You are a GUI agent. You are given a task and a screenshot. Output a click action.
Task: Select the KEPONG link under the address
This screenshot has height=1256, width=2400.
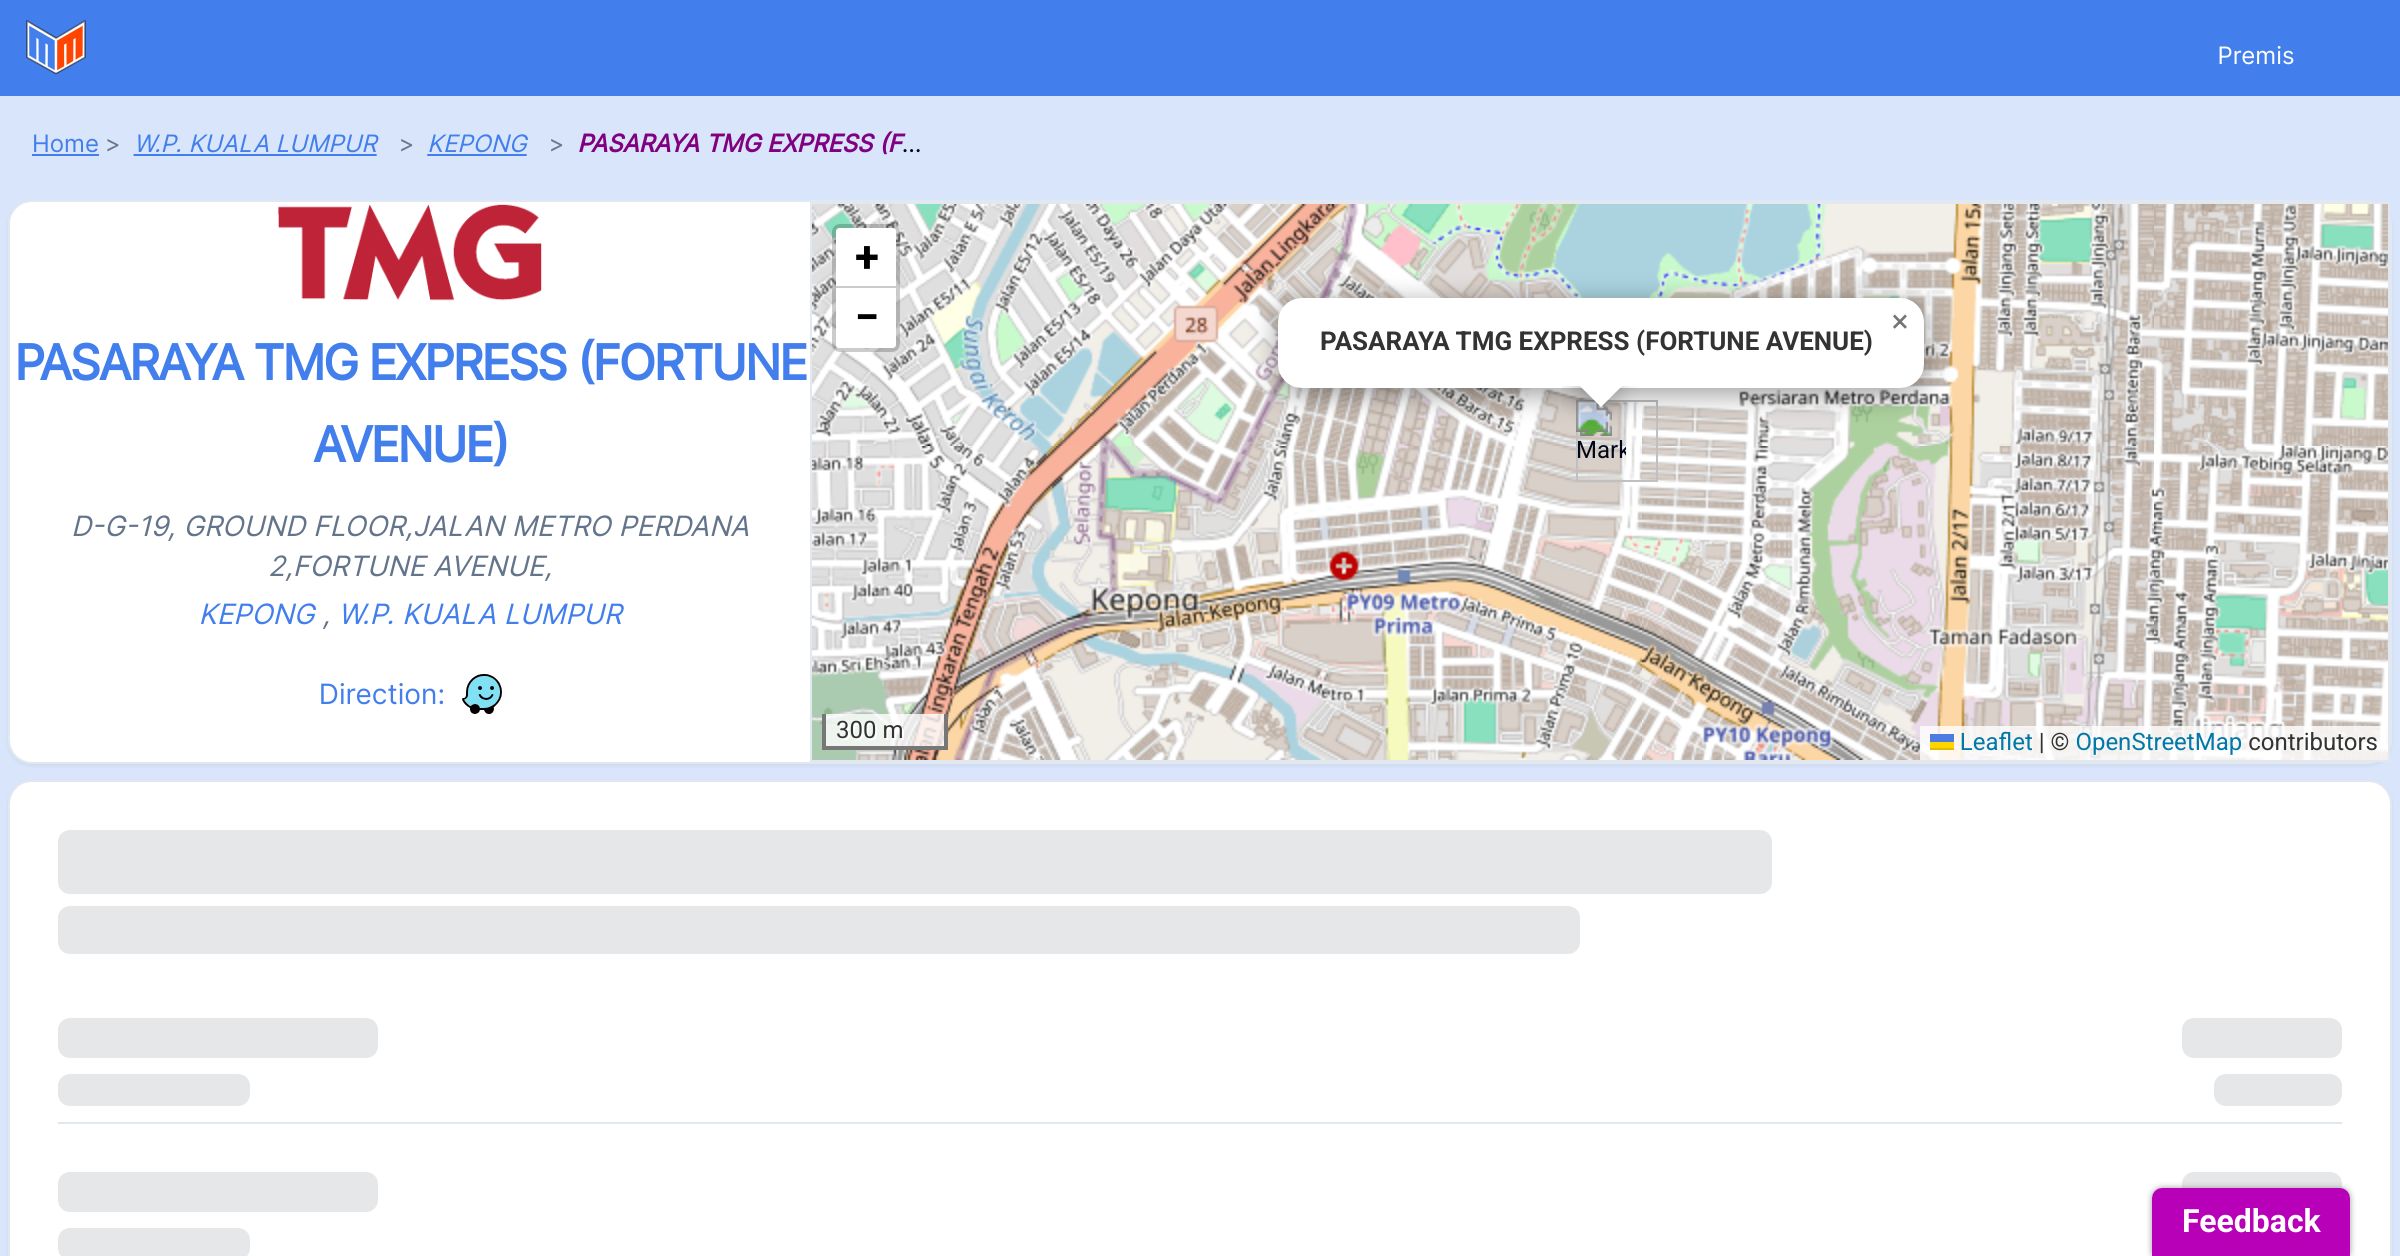[x=258, y=614]
